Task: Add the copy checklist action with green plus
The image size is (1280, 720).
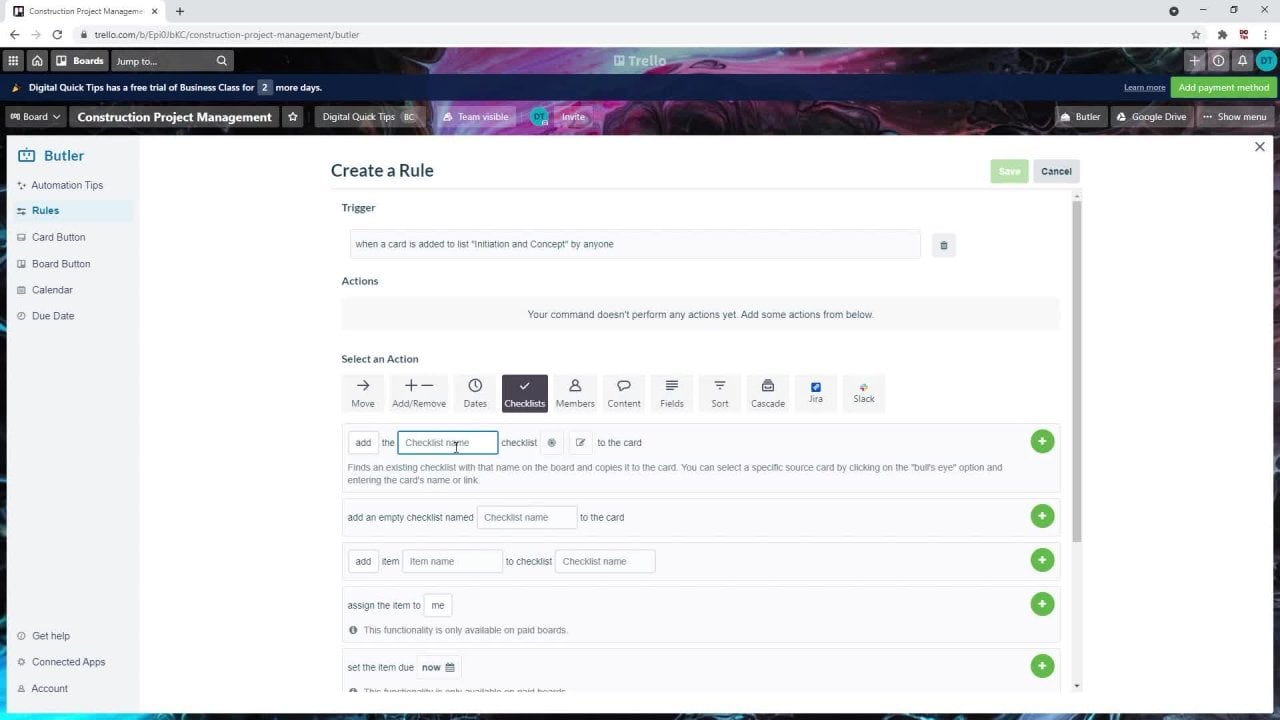Action: [1042, 442]
